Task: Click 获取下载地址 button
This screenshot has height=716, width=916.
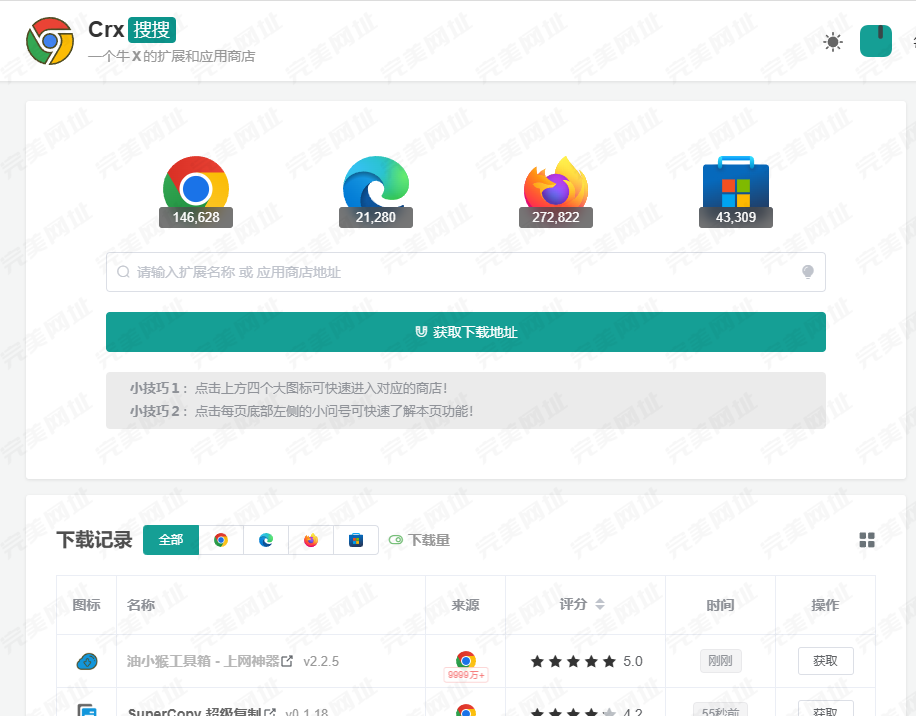Action: (466, 332)
